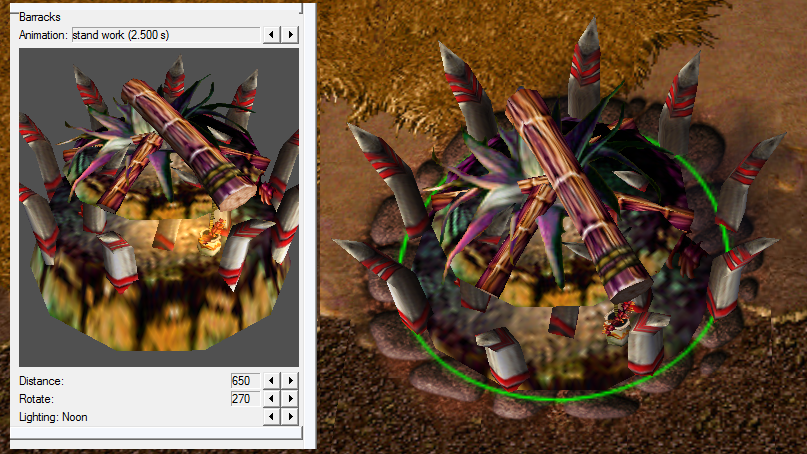The height and width of the screenshot is (454, 807).
Task: Click the 'Barracks' panel title
Action: [x=40, y=17]
